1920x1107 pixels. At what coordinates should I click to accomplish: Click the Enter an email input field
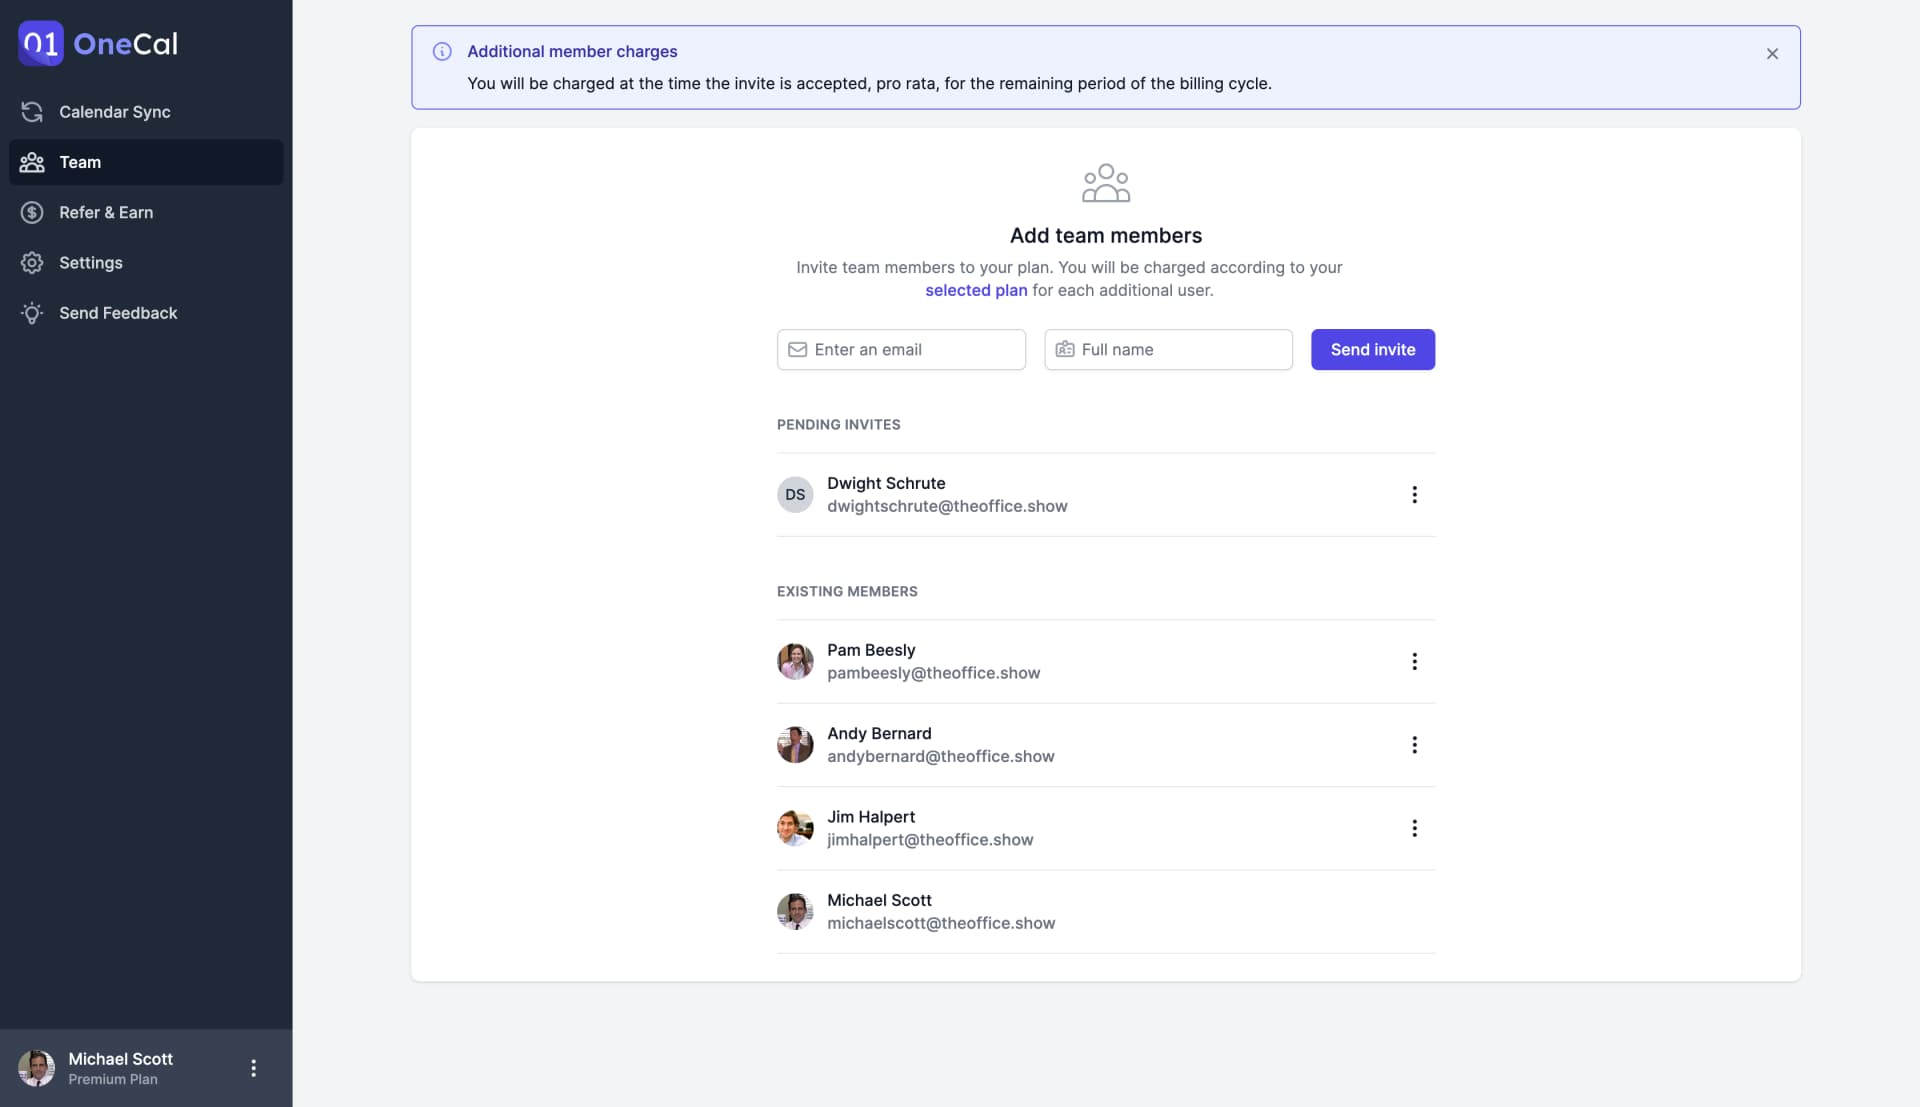point(901,348)
